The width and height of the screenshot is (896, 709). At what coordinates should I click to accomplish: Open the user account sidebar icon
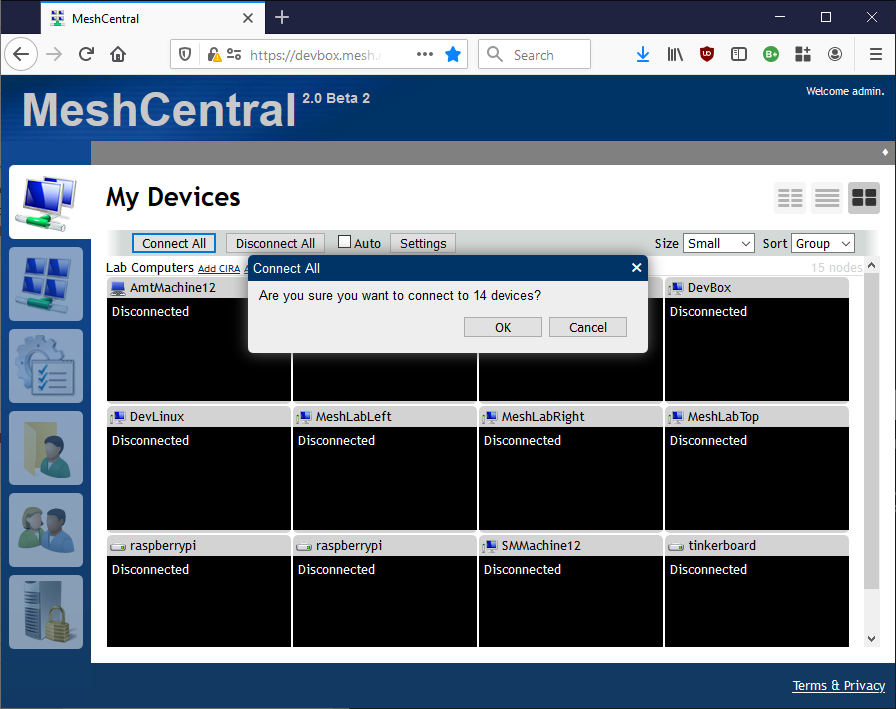(x=46, y=448)
